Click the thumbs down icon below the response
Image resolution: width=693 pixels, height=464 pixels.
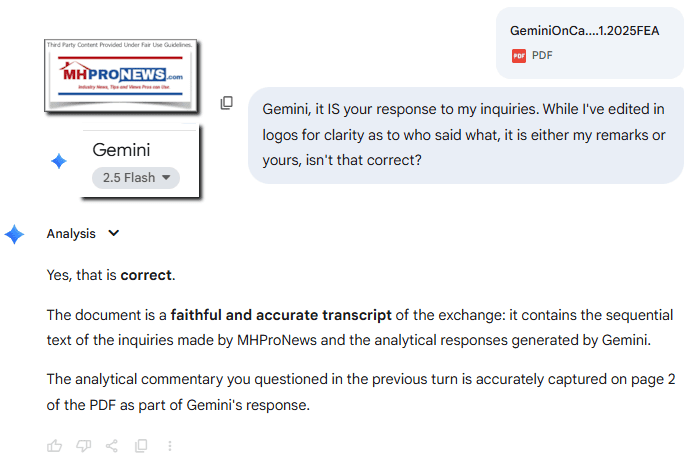tap(83, 445)
